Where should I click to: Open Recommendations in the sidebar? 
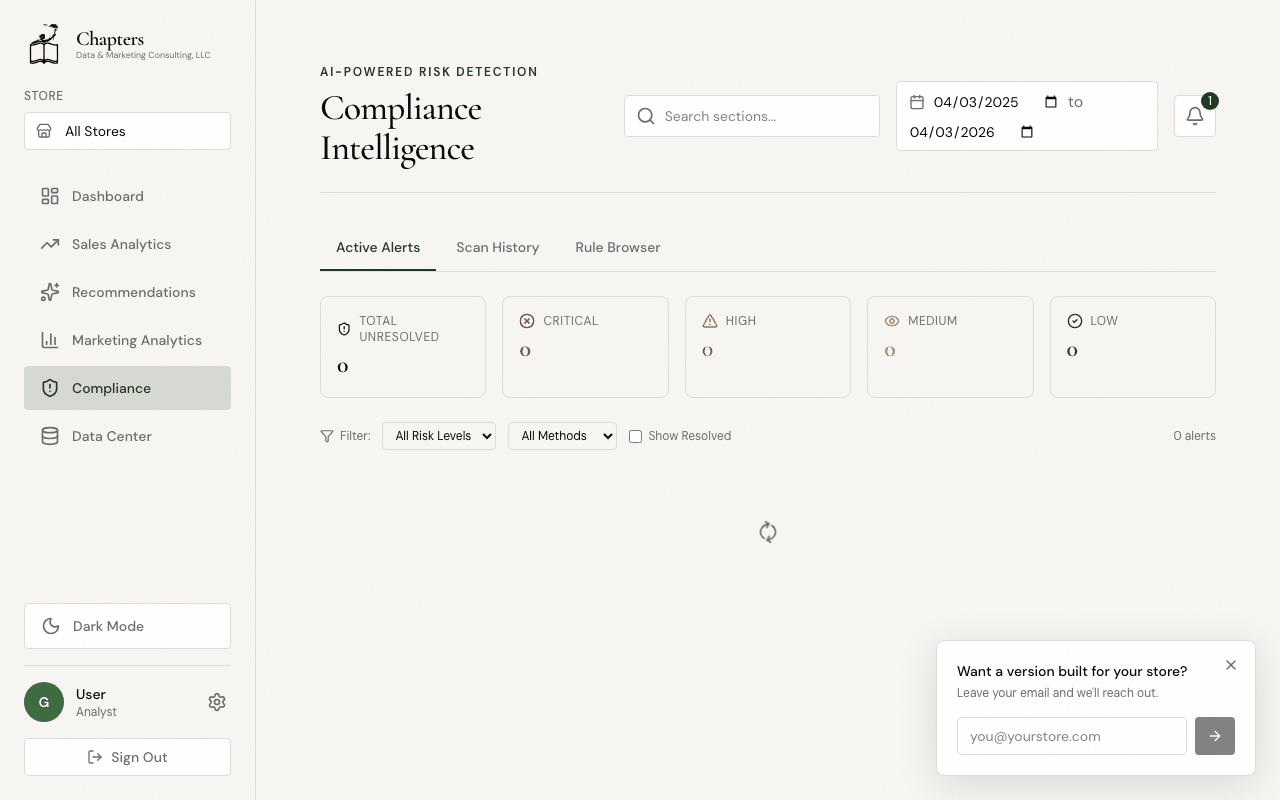[133, 292]
